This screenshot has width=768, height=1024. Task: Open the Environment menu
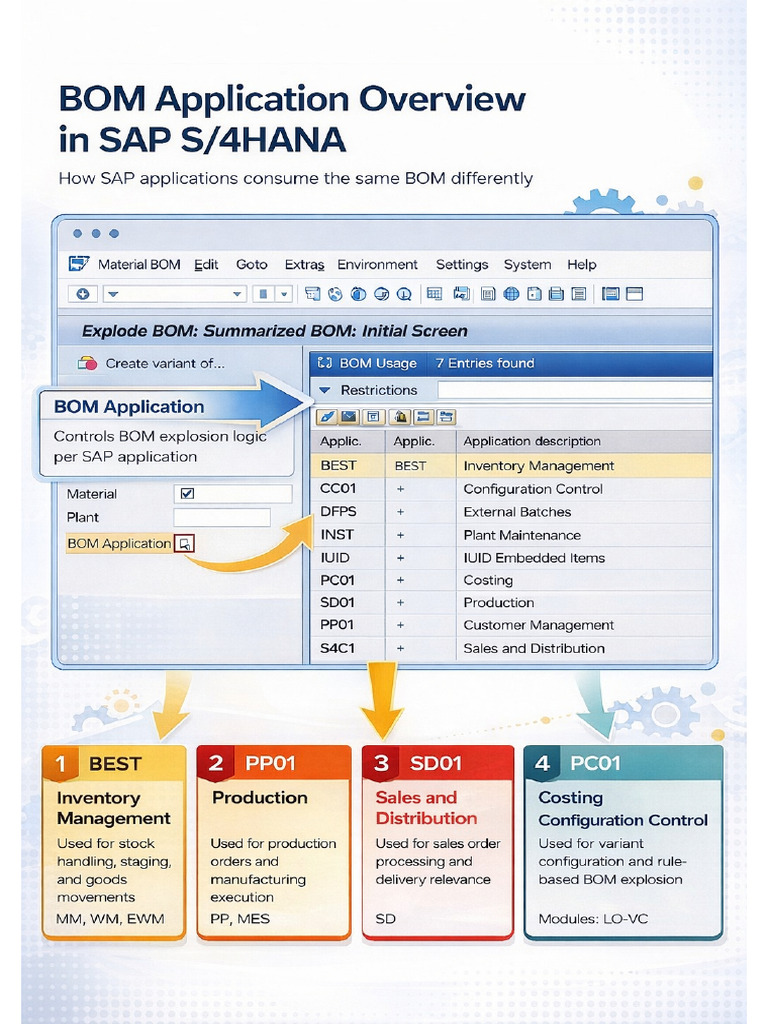377,264
